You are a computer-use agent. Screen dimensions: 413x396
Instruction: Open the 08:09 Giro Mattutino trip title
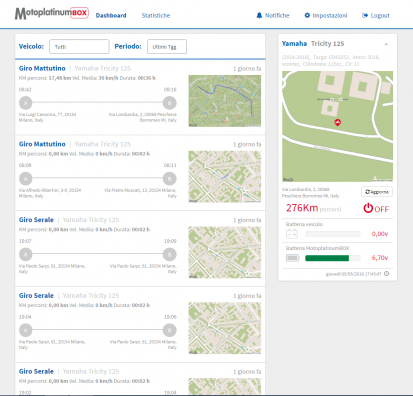(x=42, y=144)
